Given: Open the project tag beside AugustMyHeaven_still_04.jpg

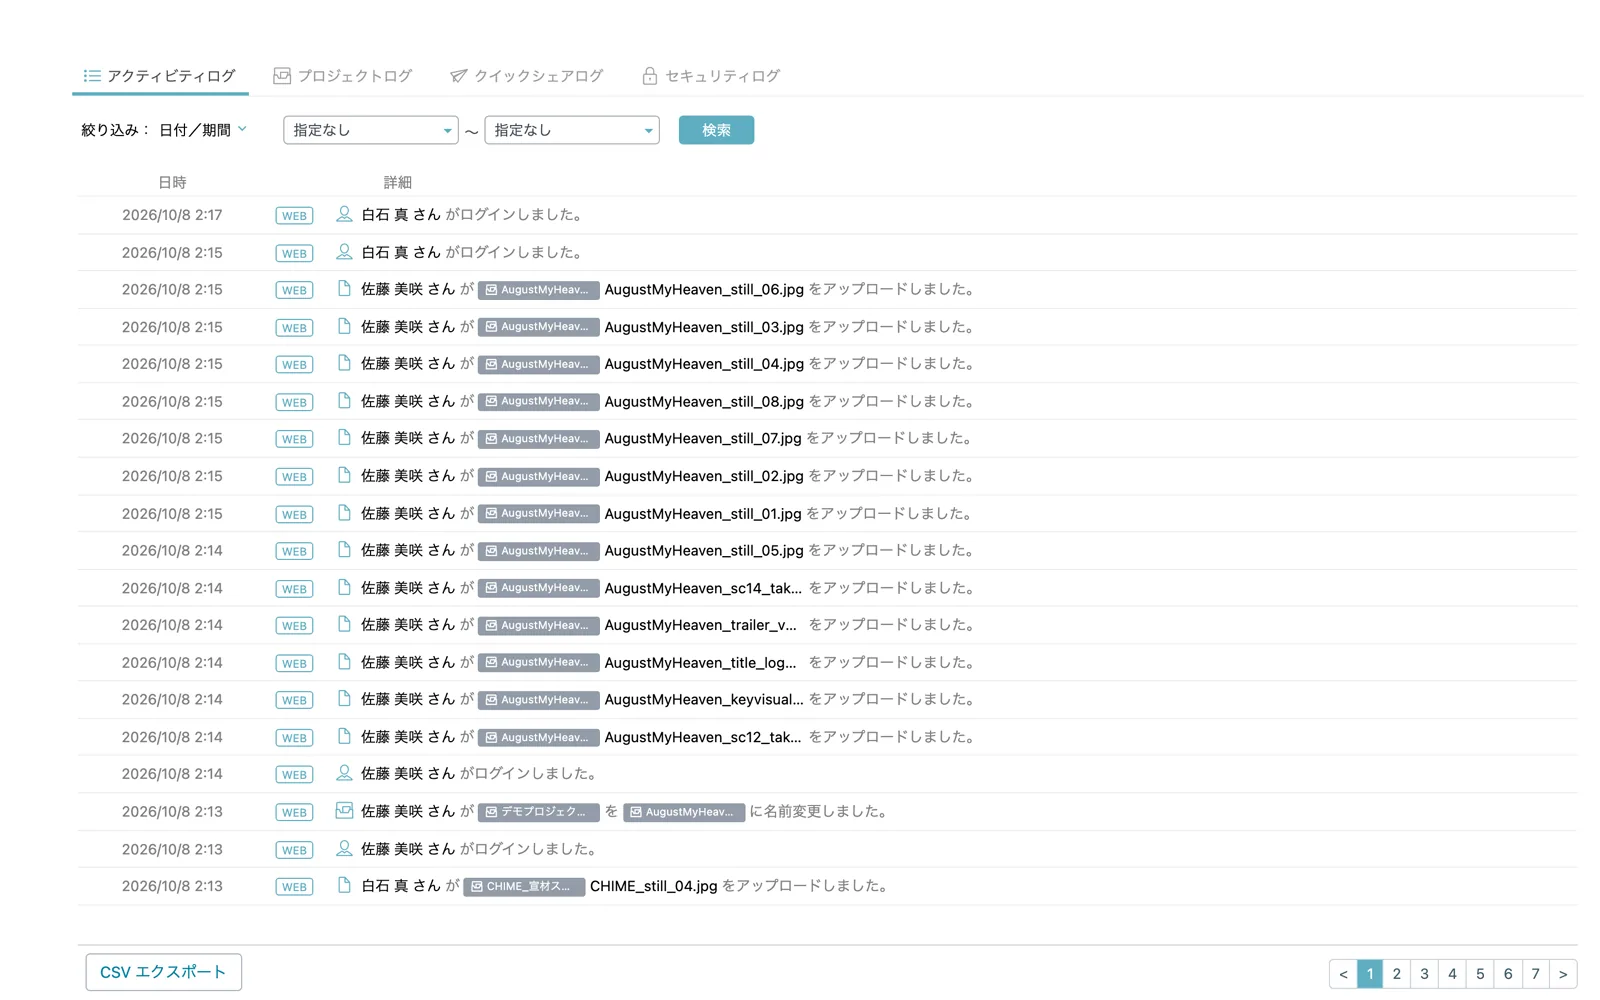Looking at the screenshot, I should pos(539,364).
